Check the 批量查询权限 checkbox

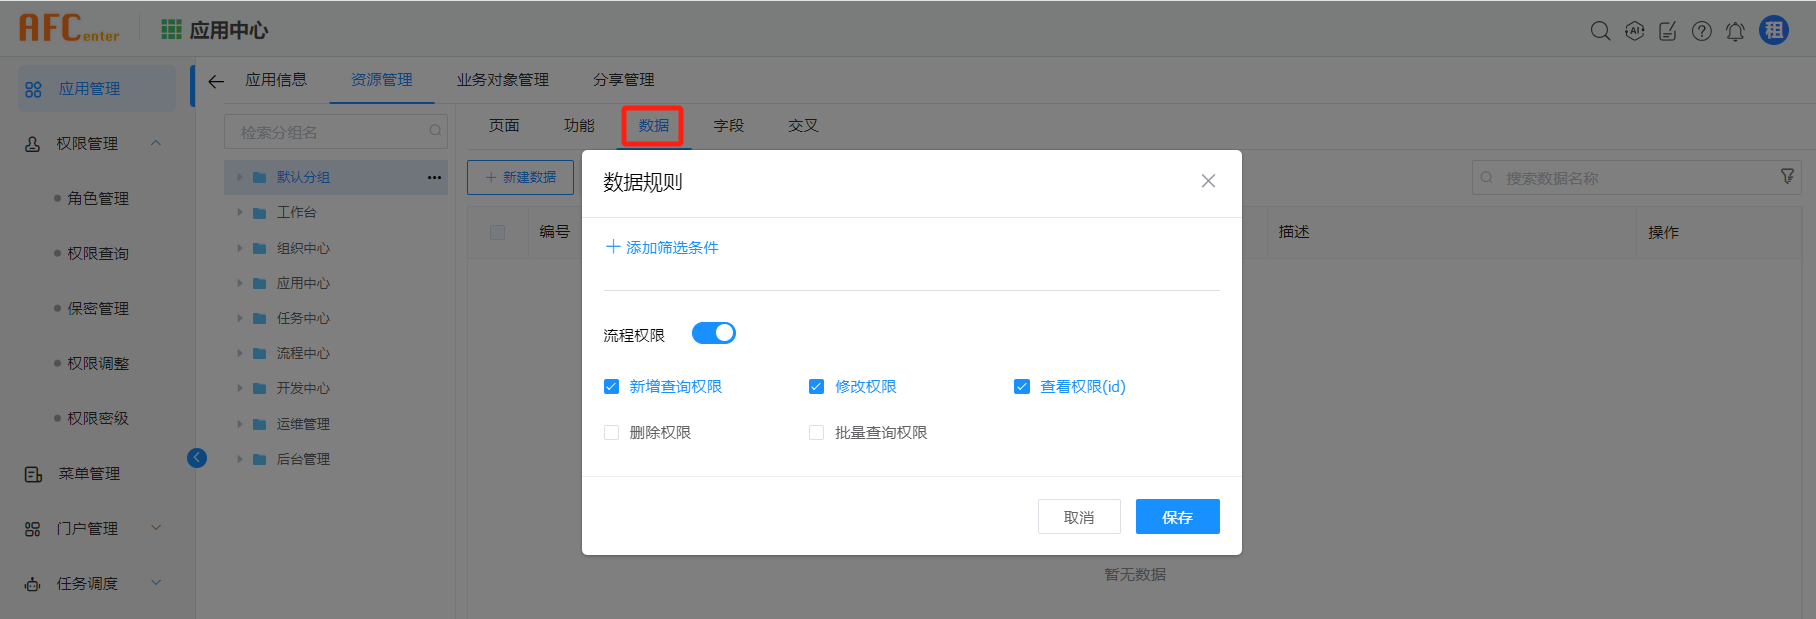click(x=817, y=433)
